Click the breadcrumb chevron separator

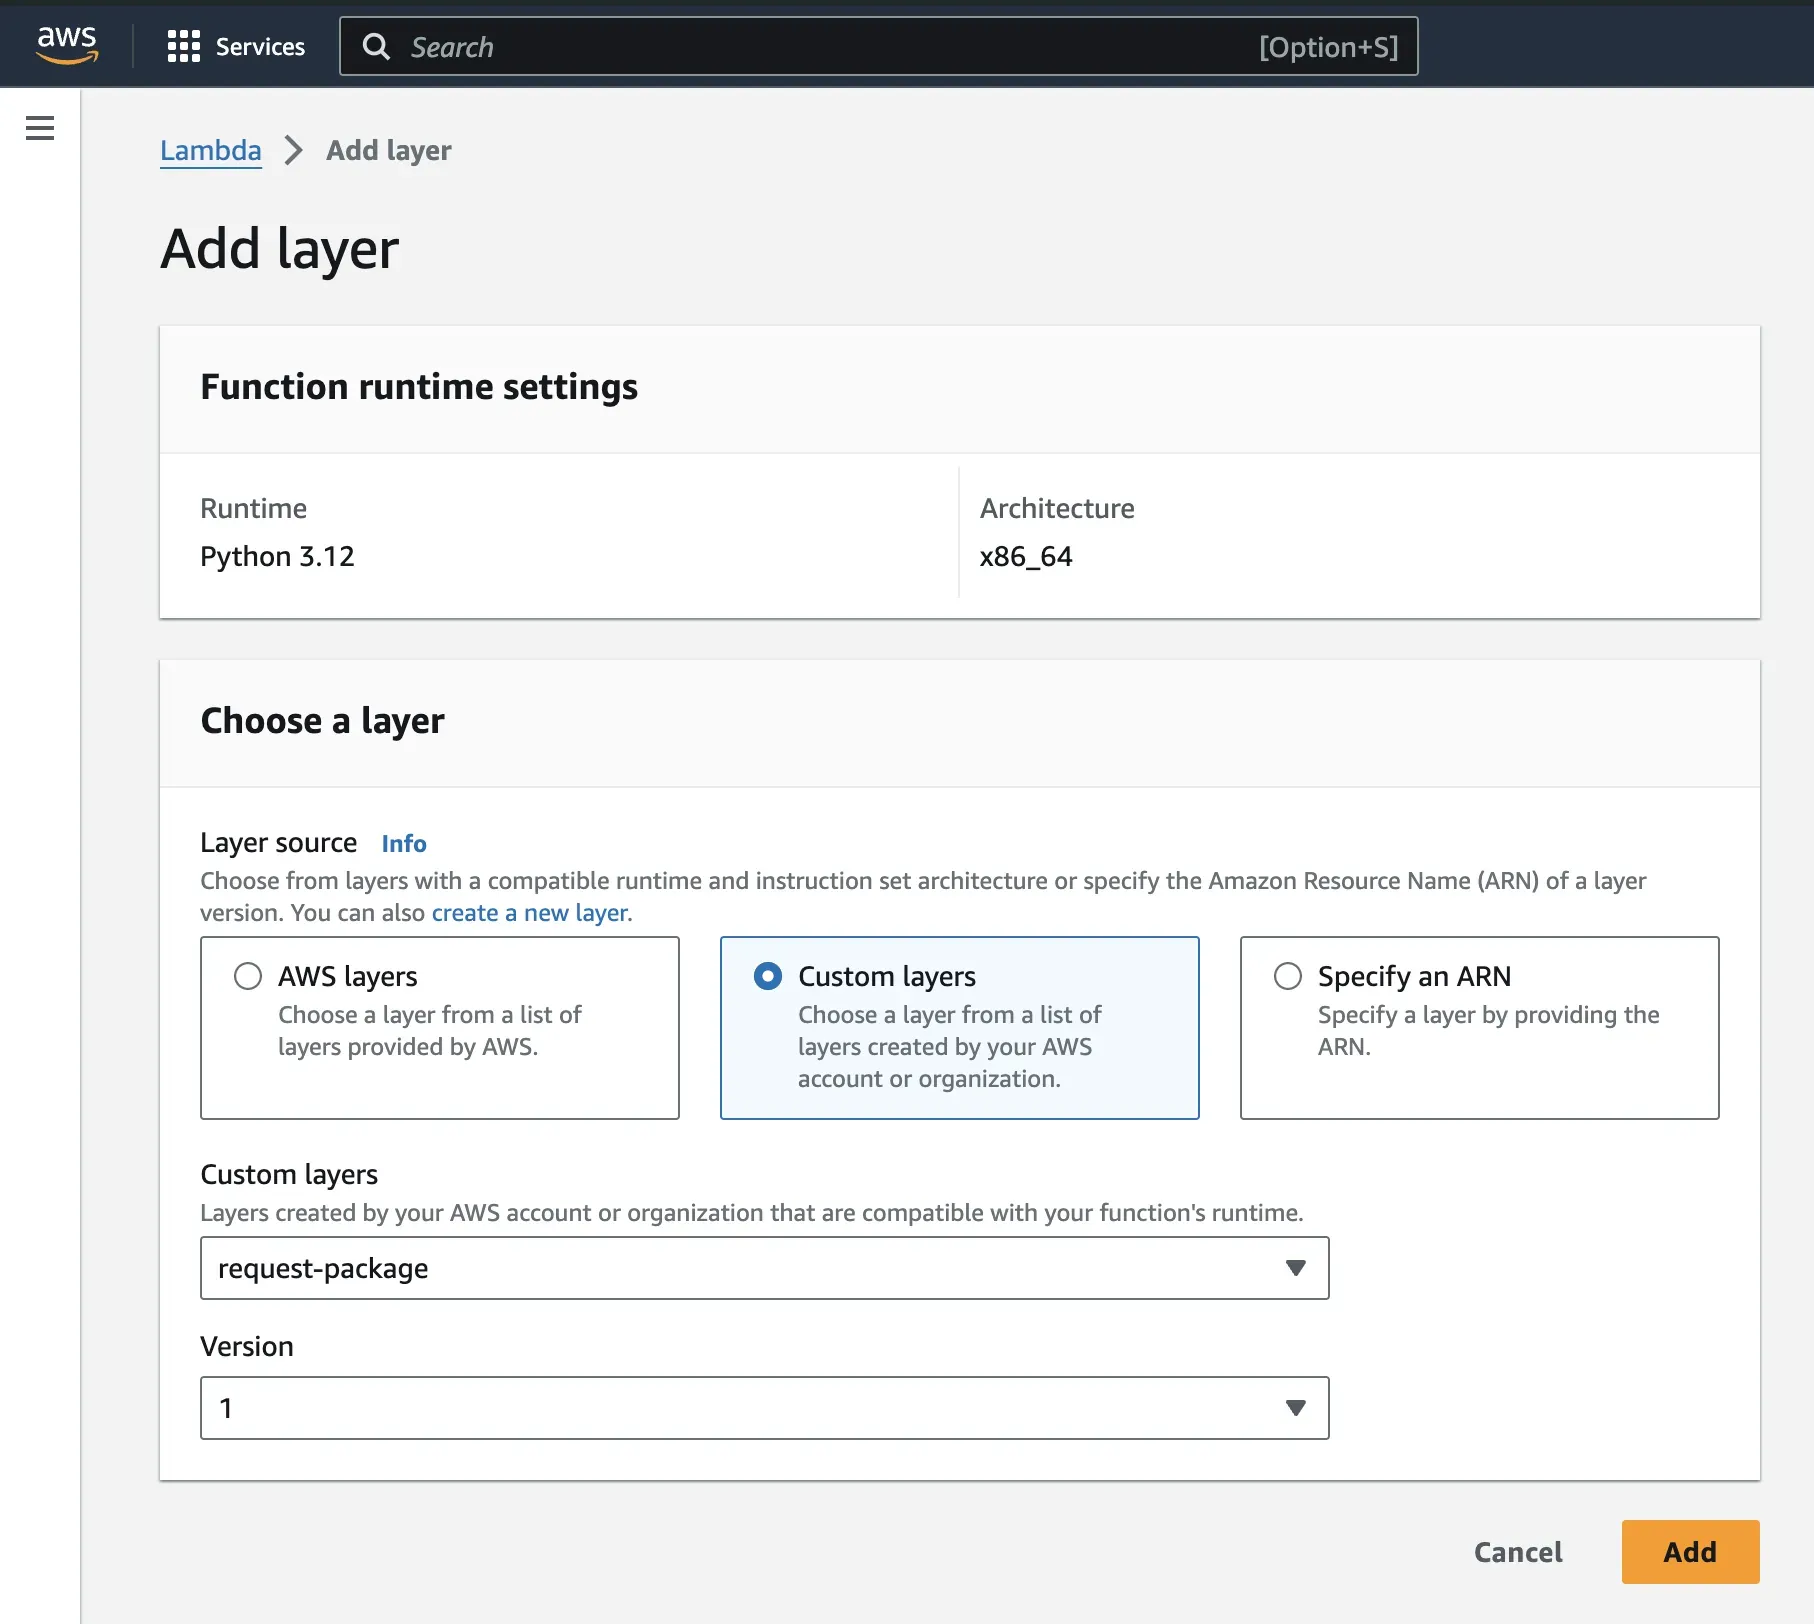point(293,150)
